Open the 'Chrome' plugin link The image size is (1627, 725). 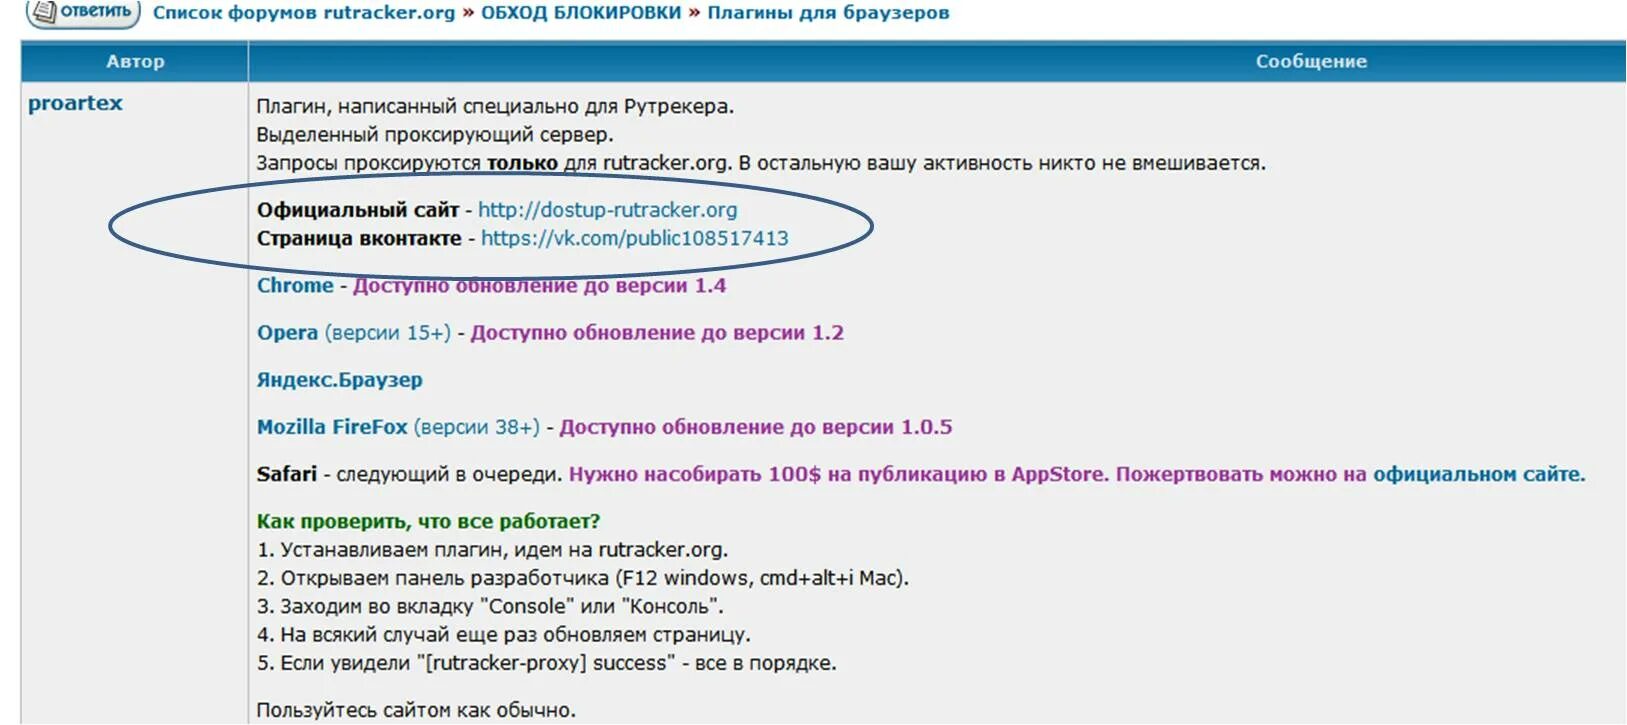pyautogui.click(x=295, y=285)
